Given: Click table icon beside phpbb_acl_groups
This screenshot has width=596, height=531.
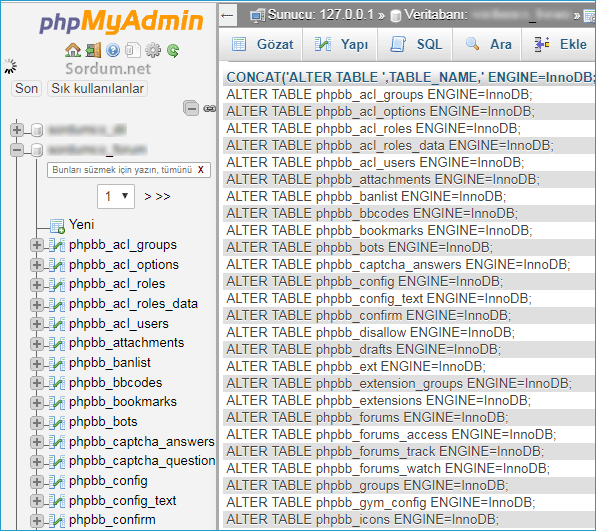Looking at the screenshot, I should [x=57, y=245].
